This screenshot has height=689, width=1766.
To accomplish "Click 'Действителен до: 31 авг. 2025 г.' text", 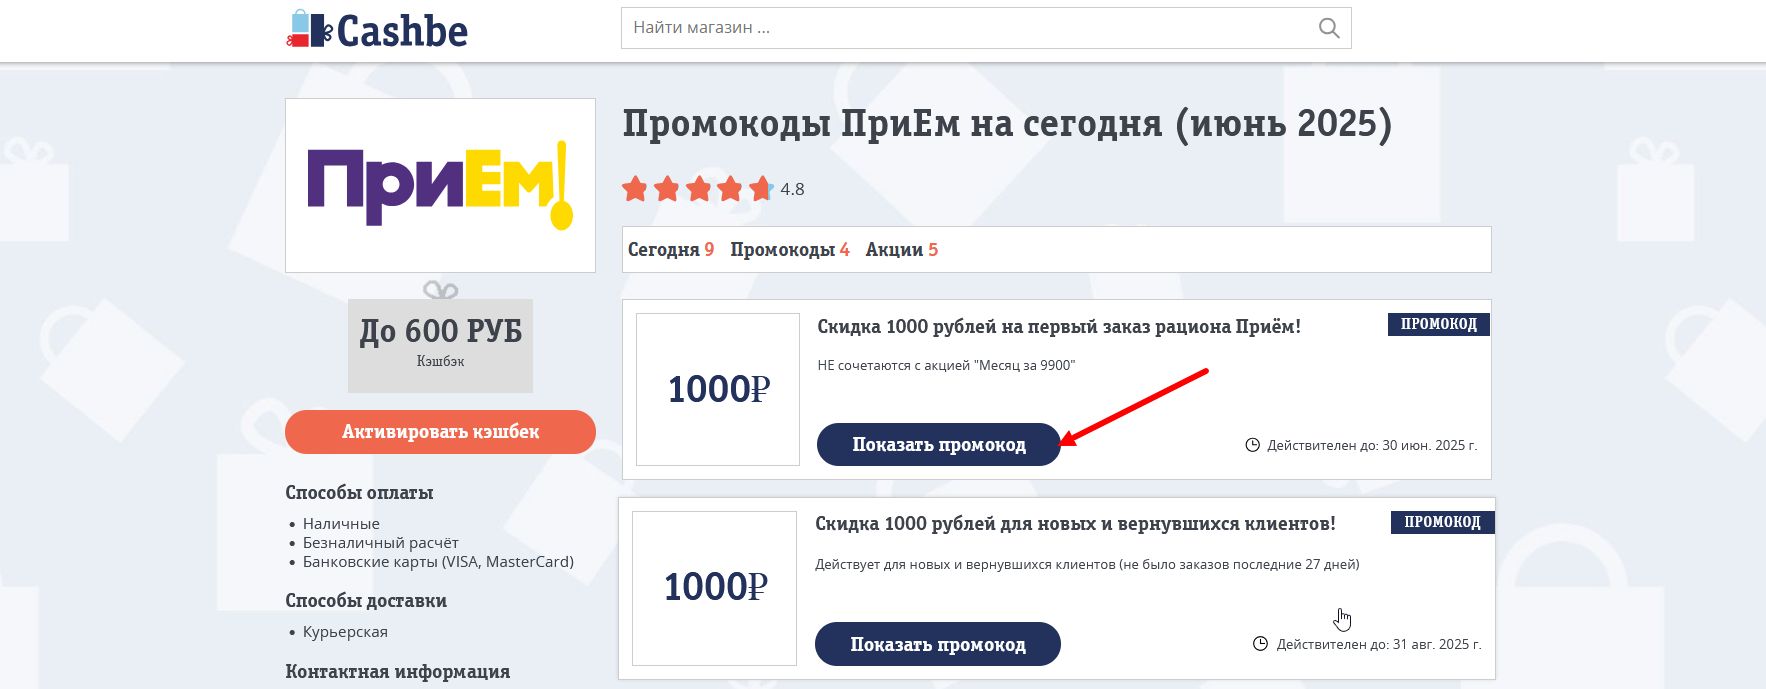I will pos(1379,644).
